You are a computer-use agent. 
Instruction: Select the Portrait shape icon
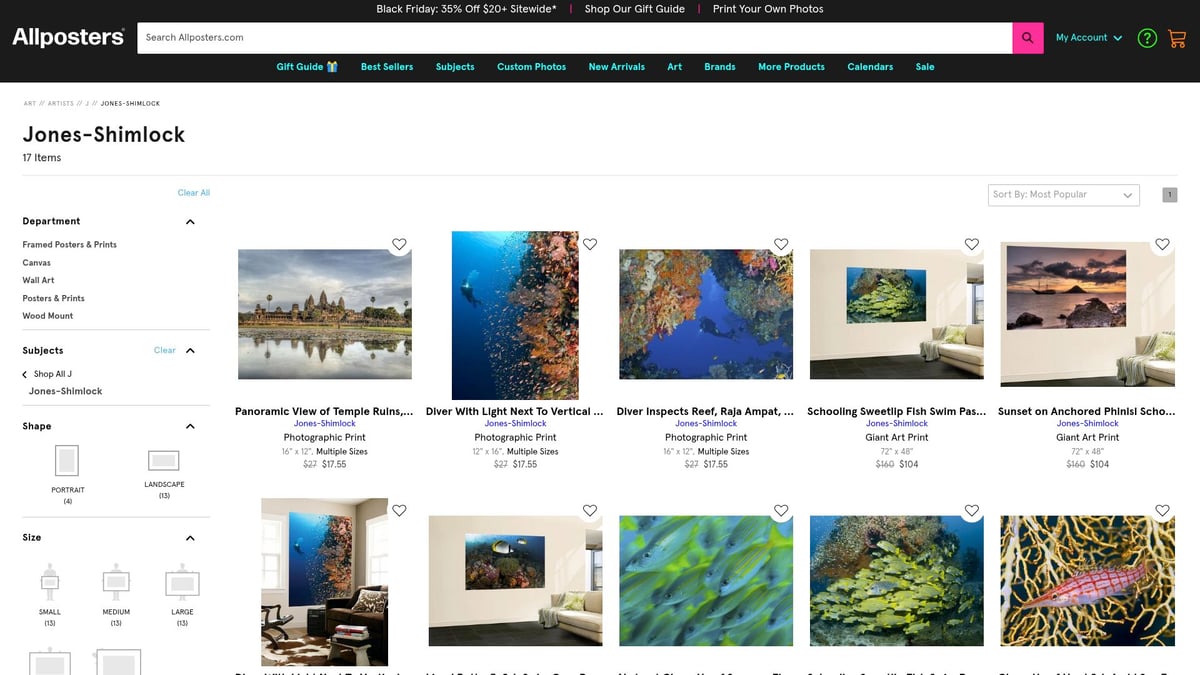67,461
